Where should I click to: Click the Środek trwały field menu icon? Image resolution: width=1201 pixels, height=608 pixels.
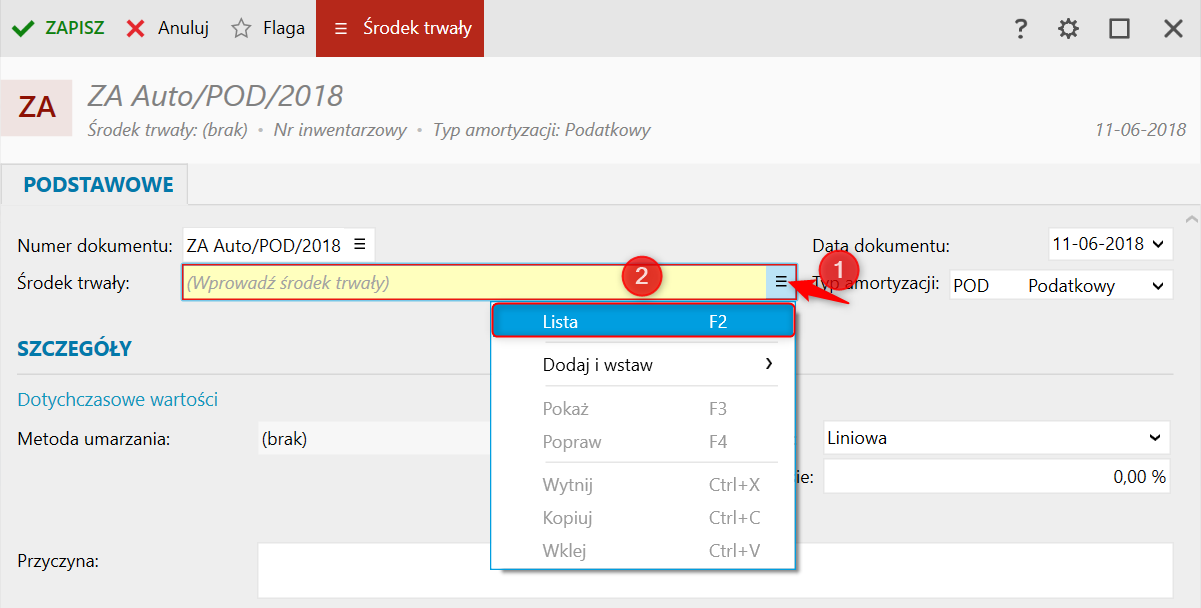coord(781,282)
